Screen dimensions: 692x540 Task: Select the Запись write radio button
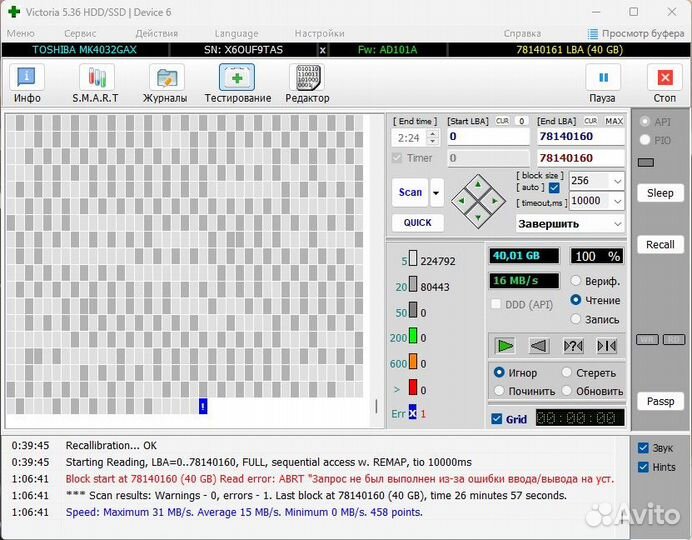pyautogui.click(x=576, y=319)
